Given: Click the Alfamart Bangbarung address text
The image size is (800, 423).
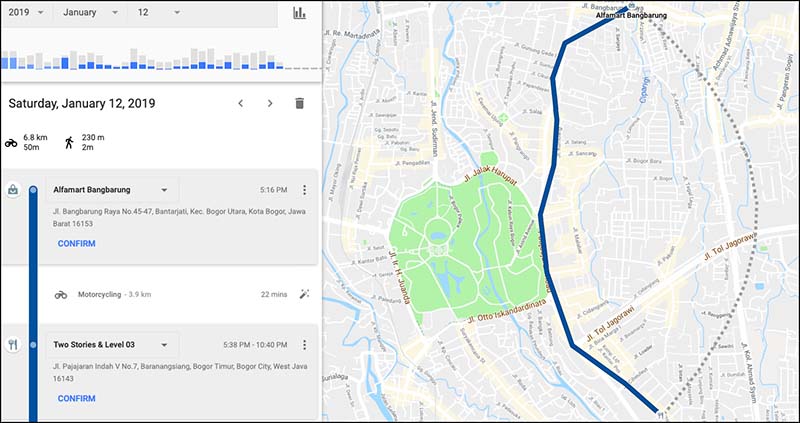Looking at the screenshot, I should 180,217.
